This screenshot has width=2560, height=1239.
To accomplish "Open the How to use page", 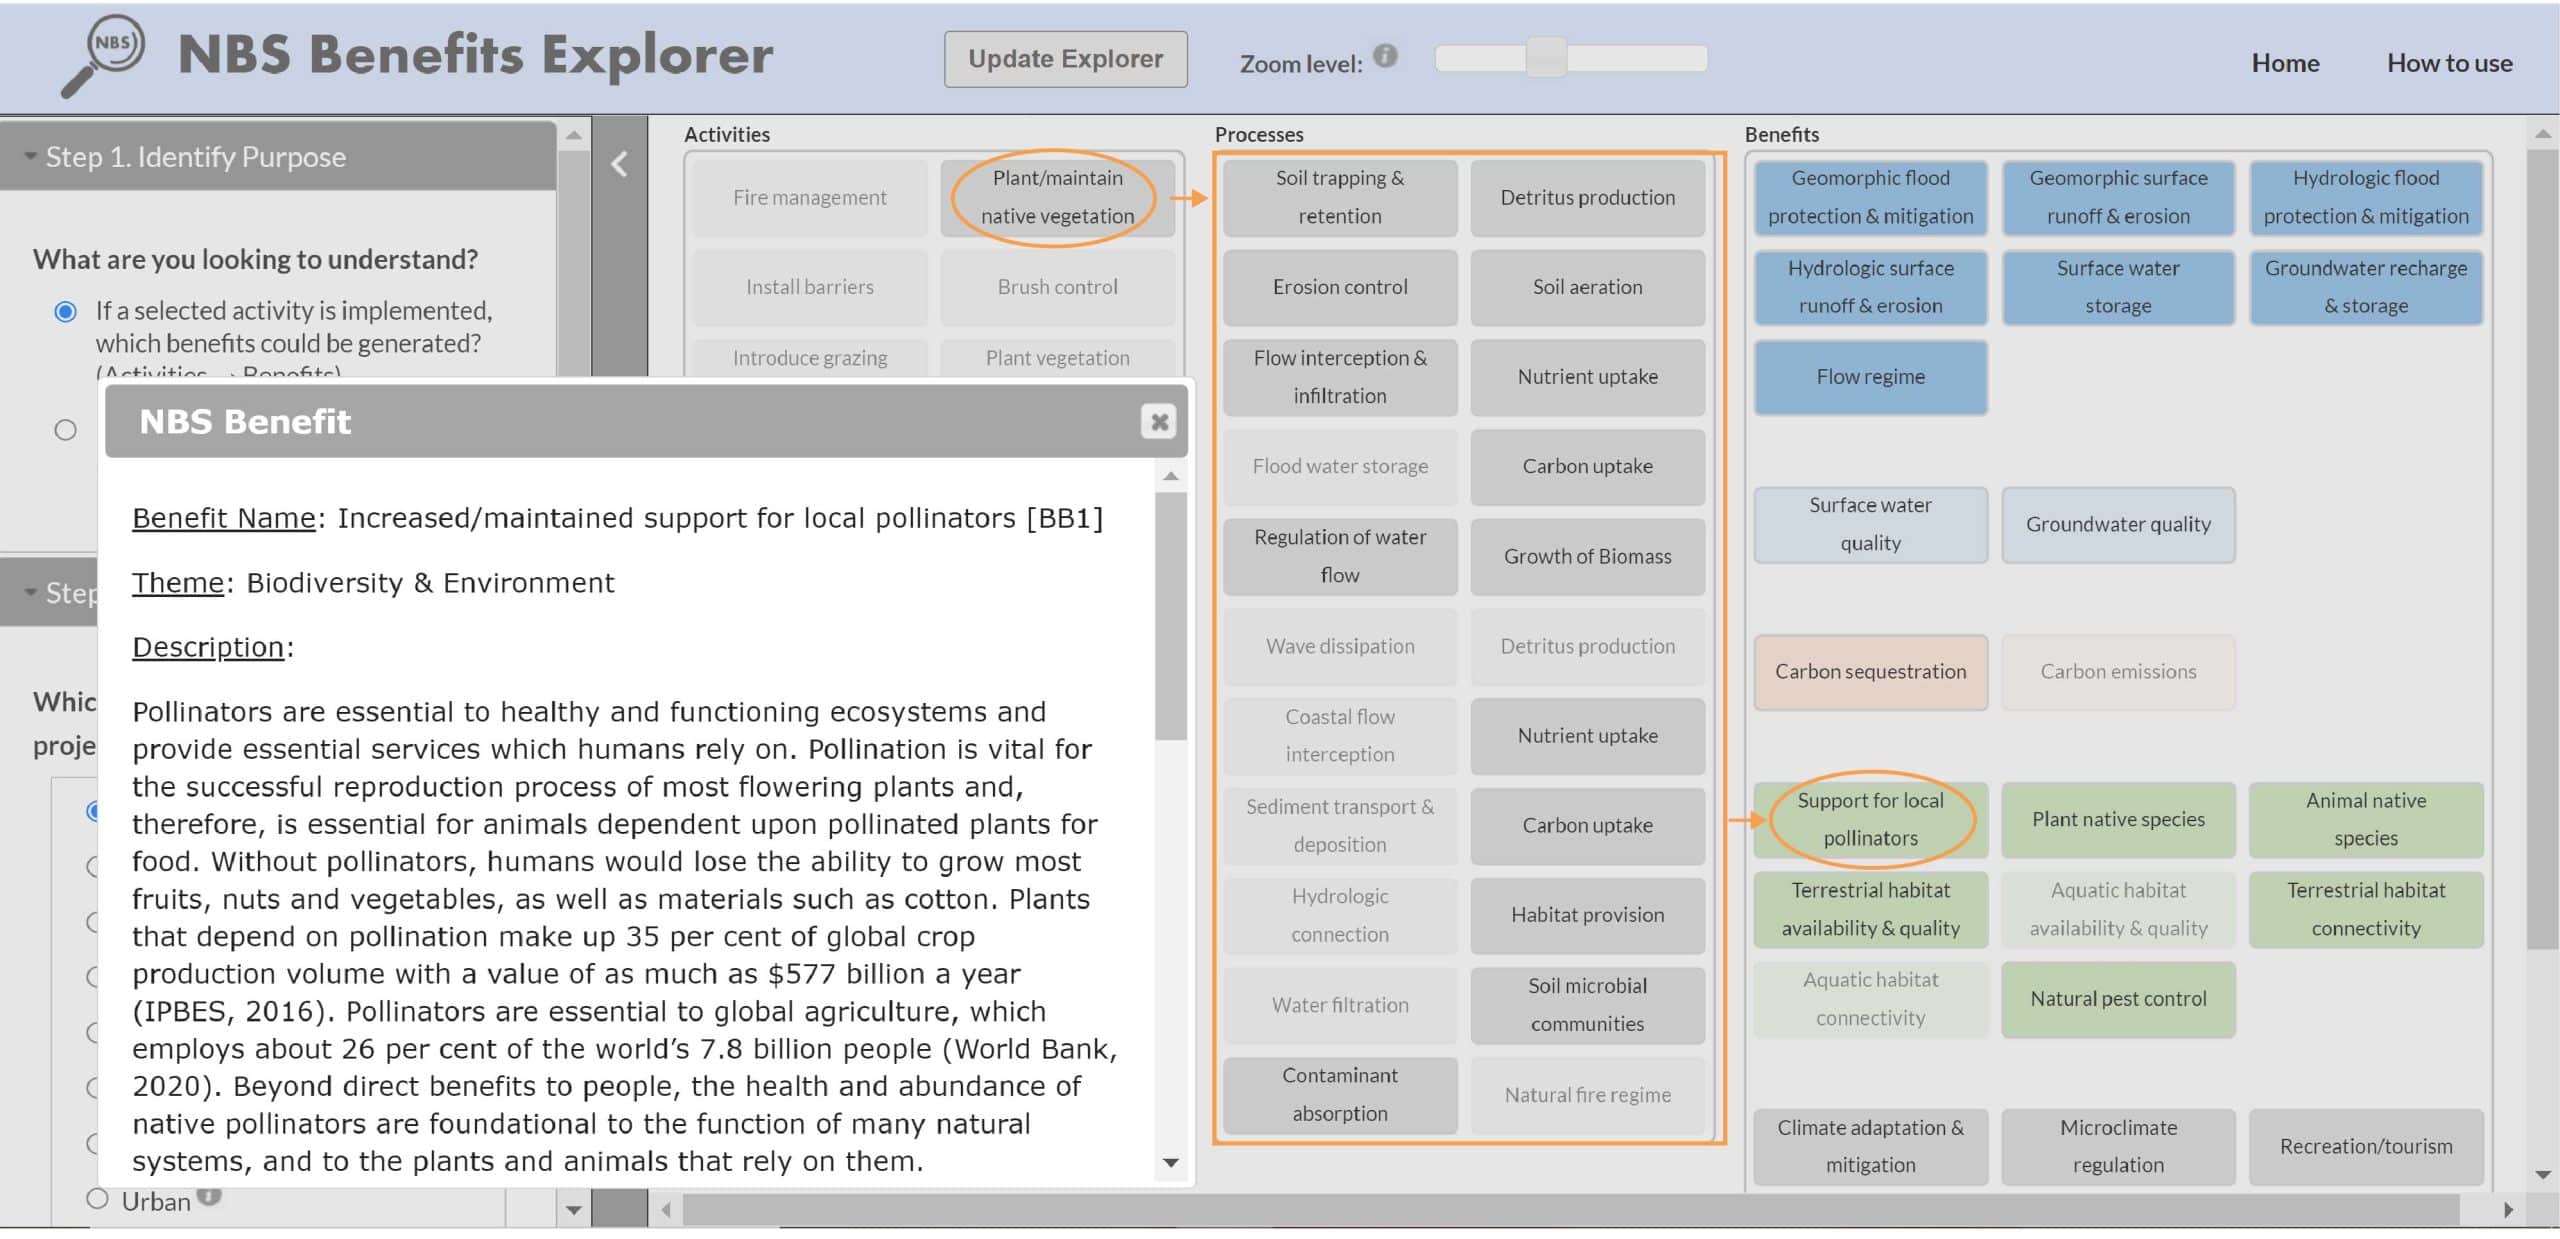I will [x=2449, y=63].
